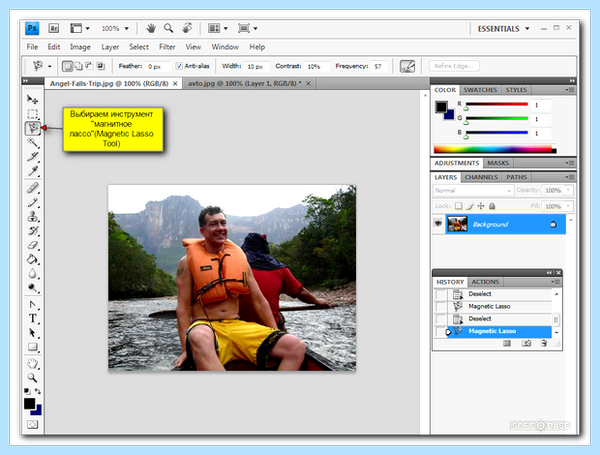This screenshot has height=455, width=600.
Task: Select the Crop tool
Action: pos(33,157)
